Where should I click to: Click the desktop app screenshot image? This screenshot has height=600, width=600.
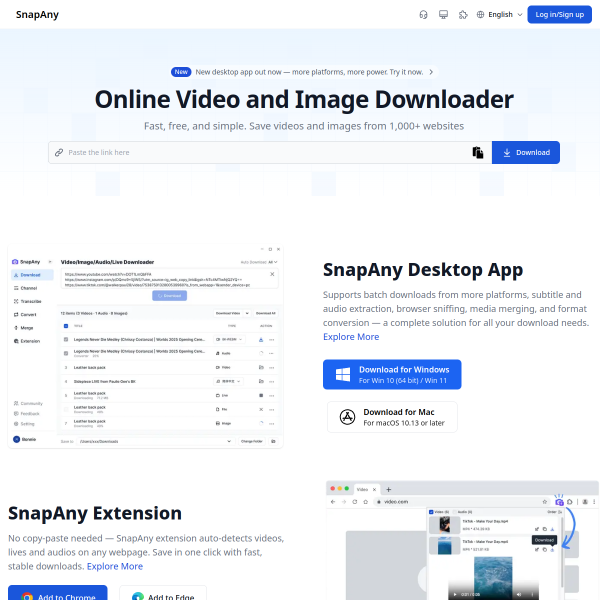click(145, 346)
